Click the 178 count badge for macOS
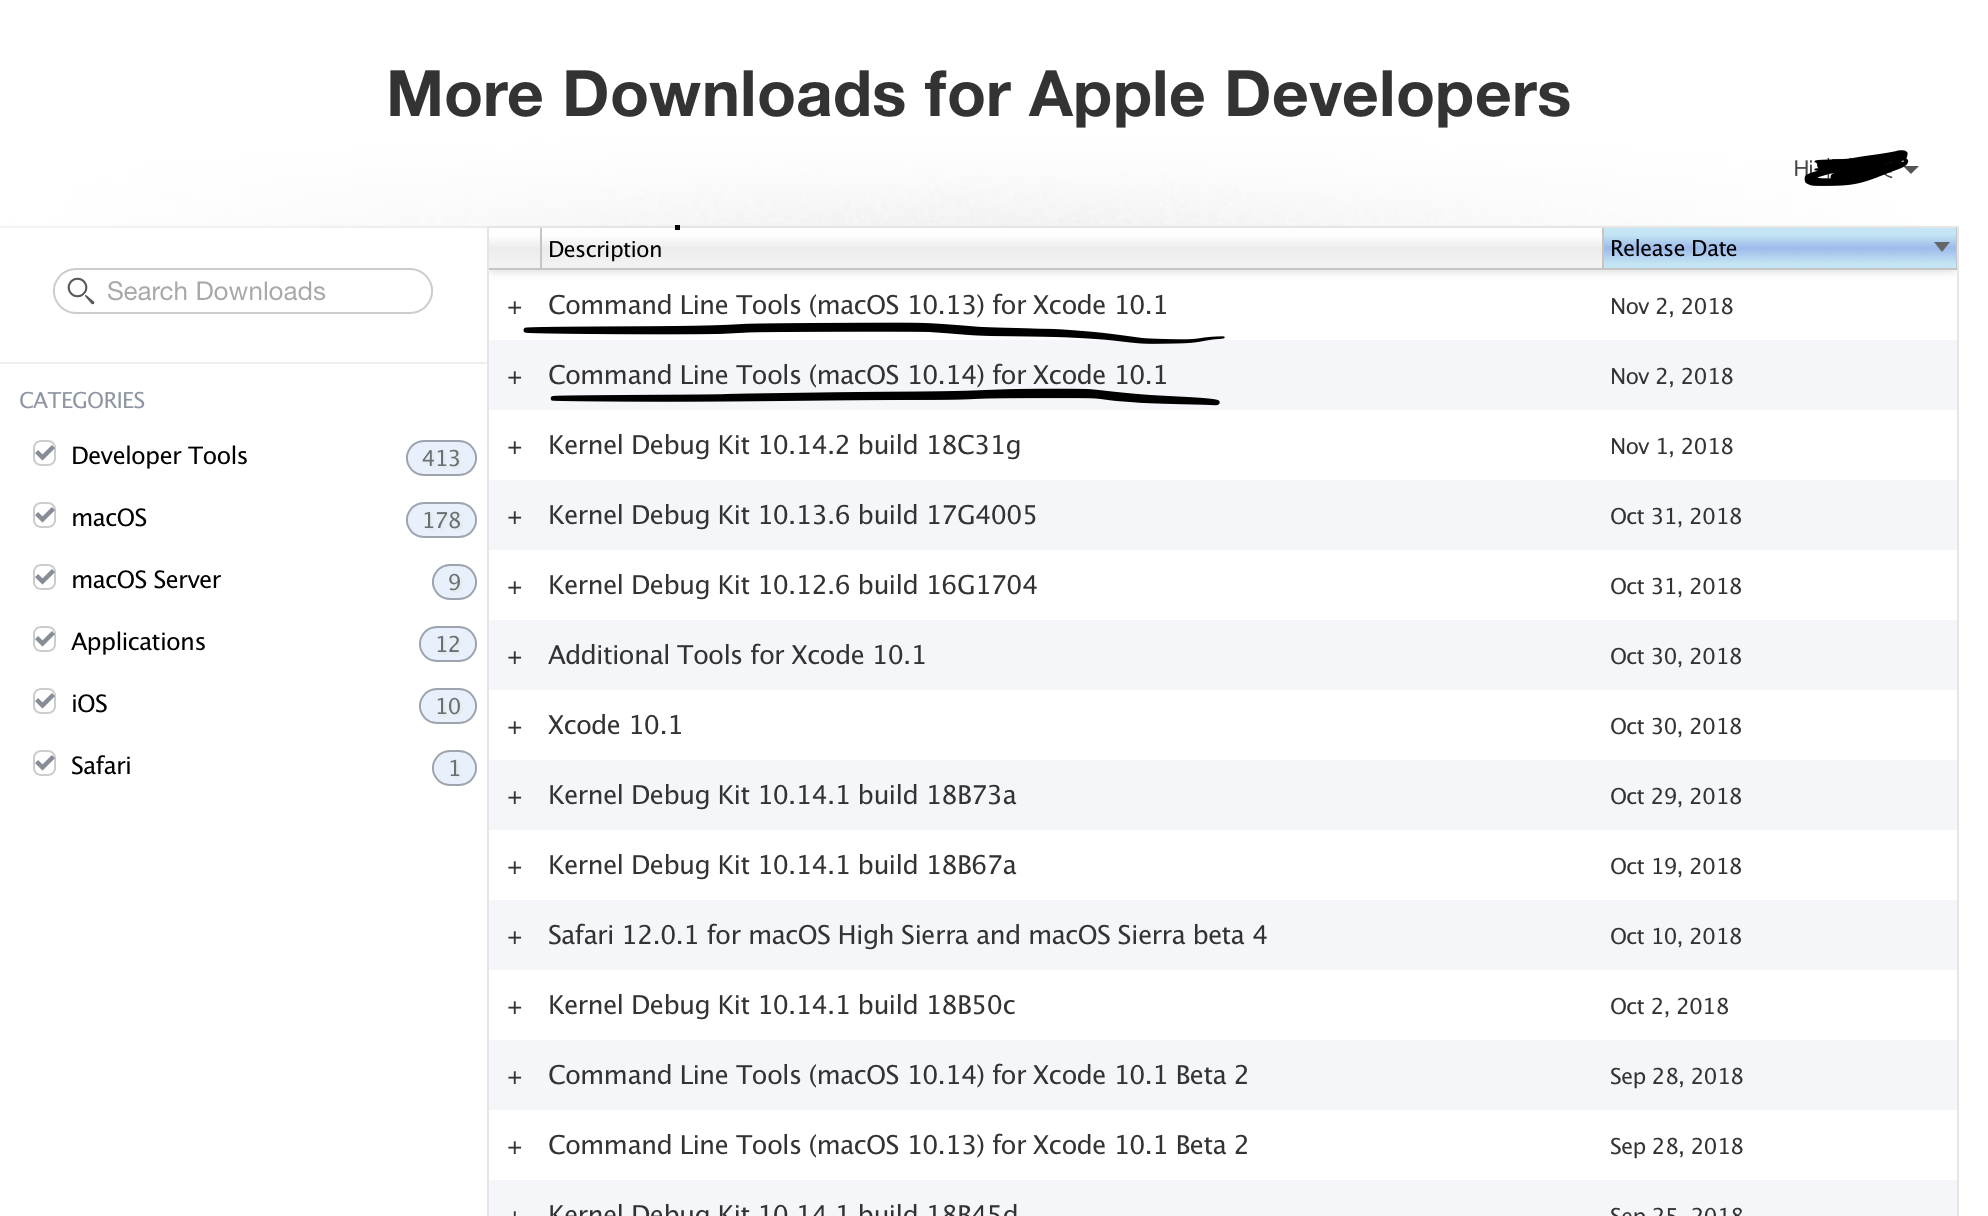The height and width of the screenshot is (1216, 1988). pos(441,520)
